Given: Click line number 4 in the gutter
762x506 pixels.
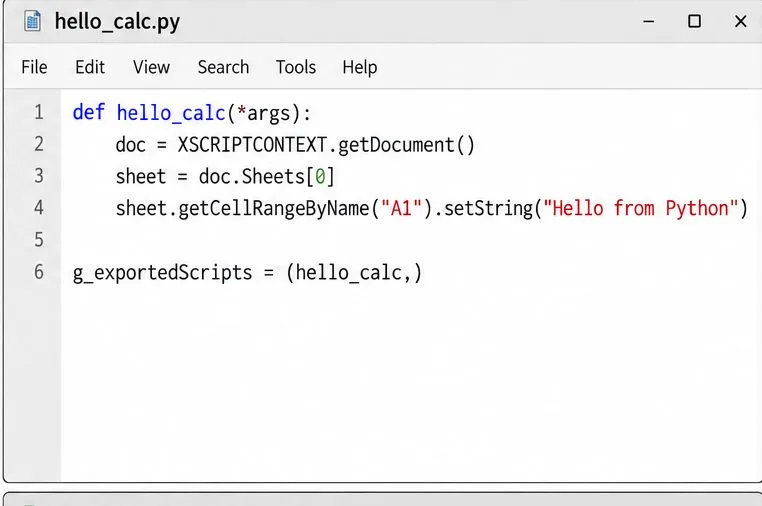Looking at the screenshot, I should (39, 208).
